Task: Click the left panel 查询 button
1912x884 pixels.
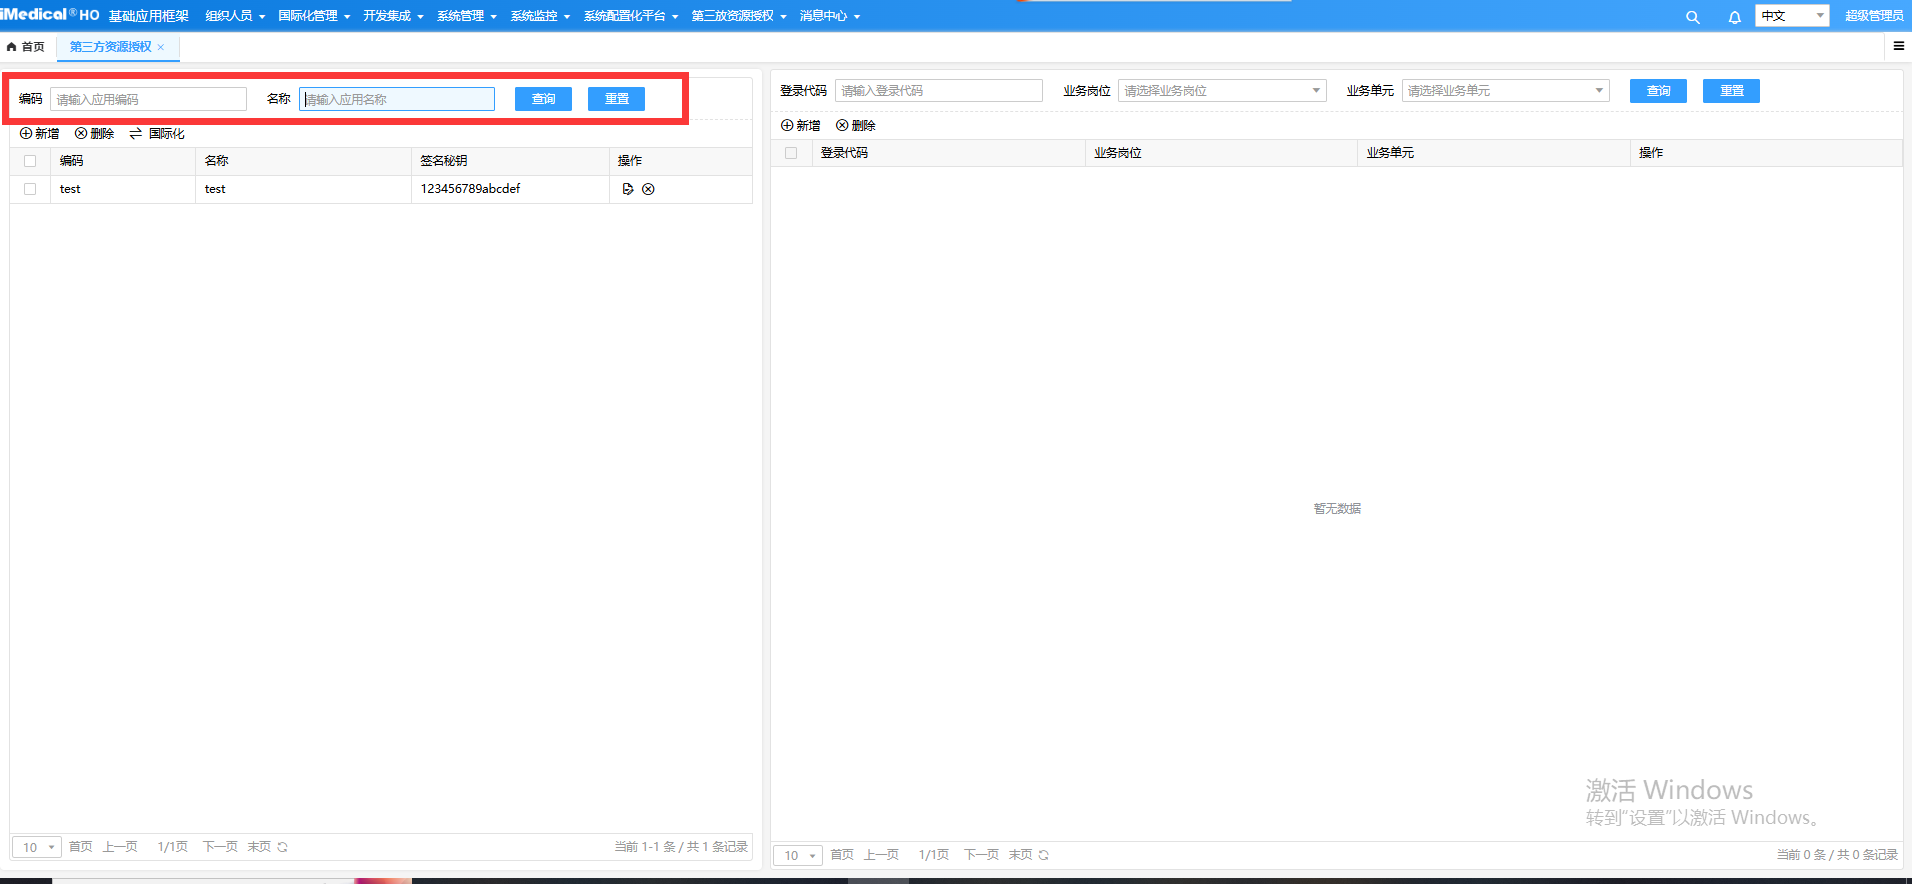Action: pos(543,99)
